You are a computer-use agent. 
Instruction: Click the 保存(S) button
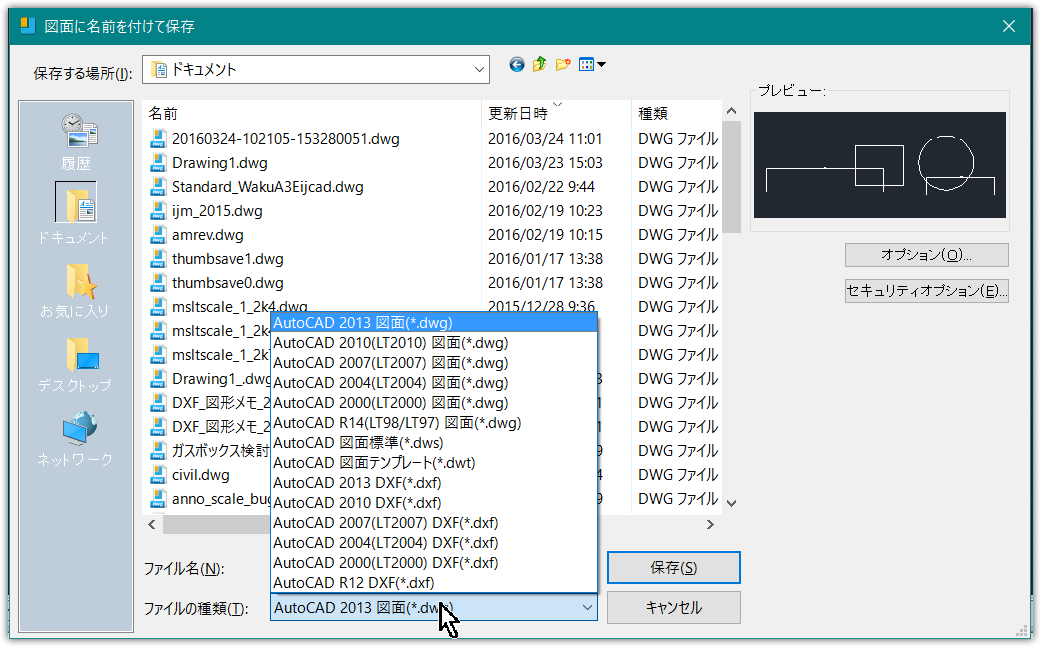(x=673, y=567)
